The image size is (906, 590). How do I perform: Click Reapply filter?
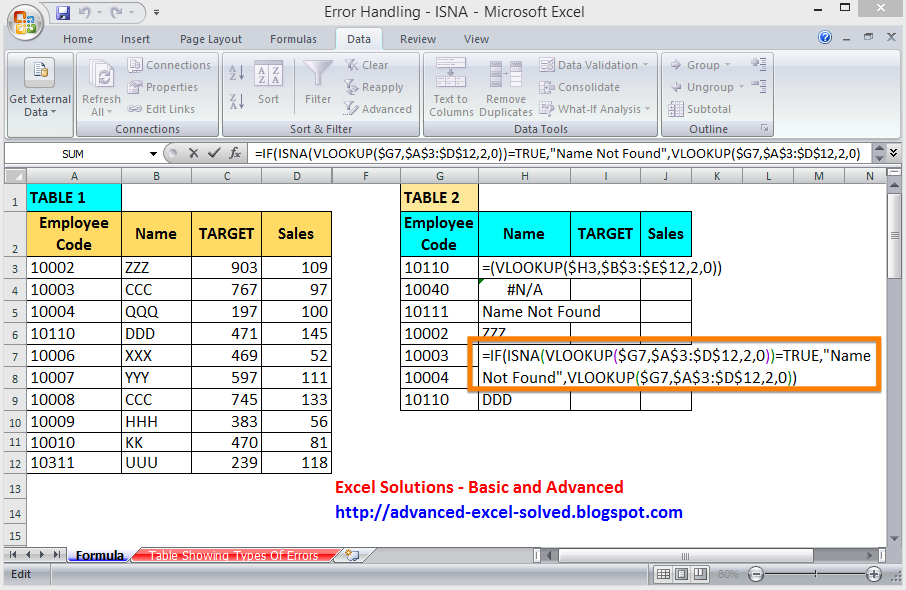pyautogui.click(x=374, y=87)
